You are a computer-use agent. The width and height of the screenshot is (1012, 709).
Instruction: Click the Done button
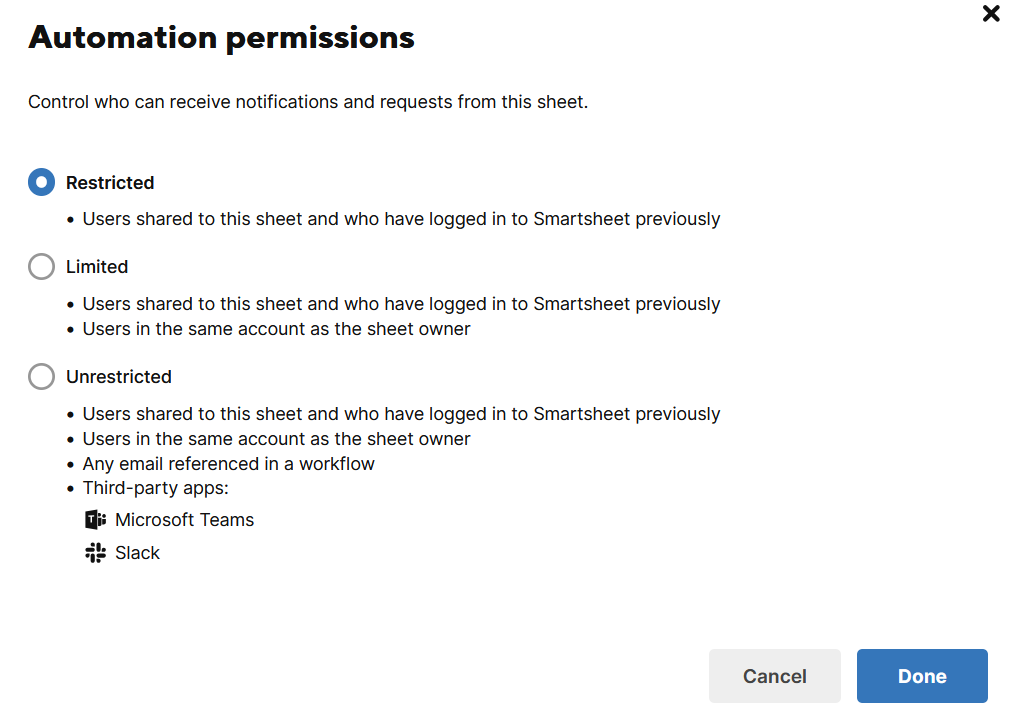pos(922,676)
